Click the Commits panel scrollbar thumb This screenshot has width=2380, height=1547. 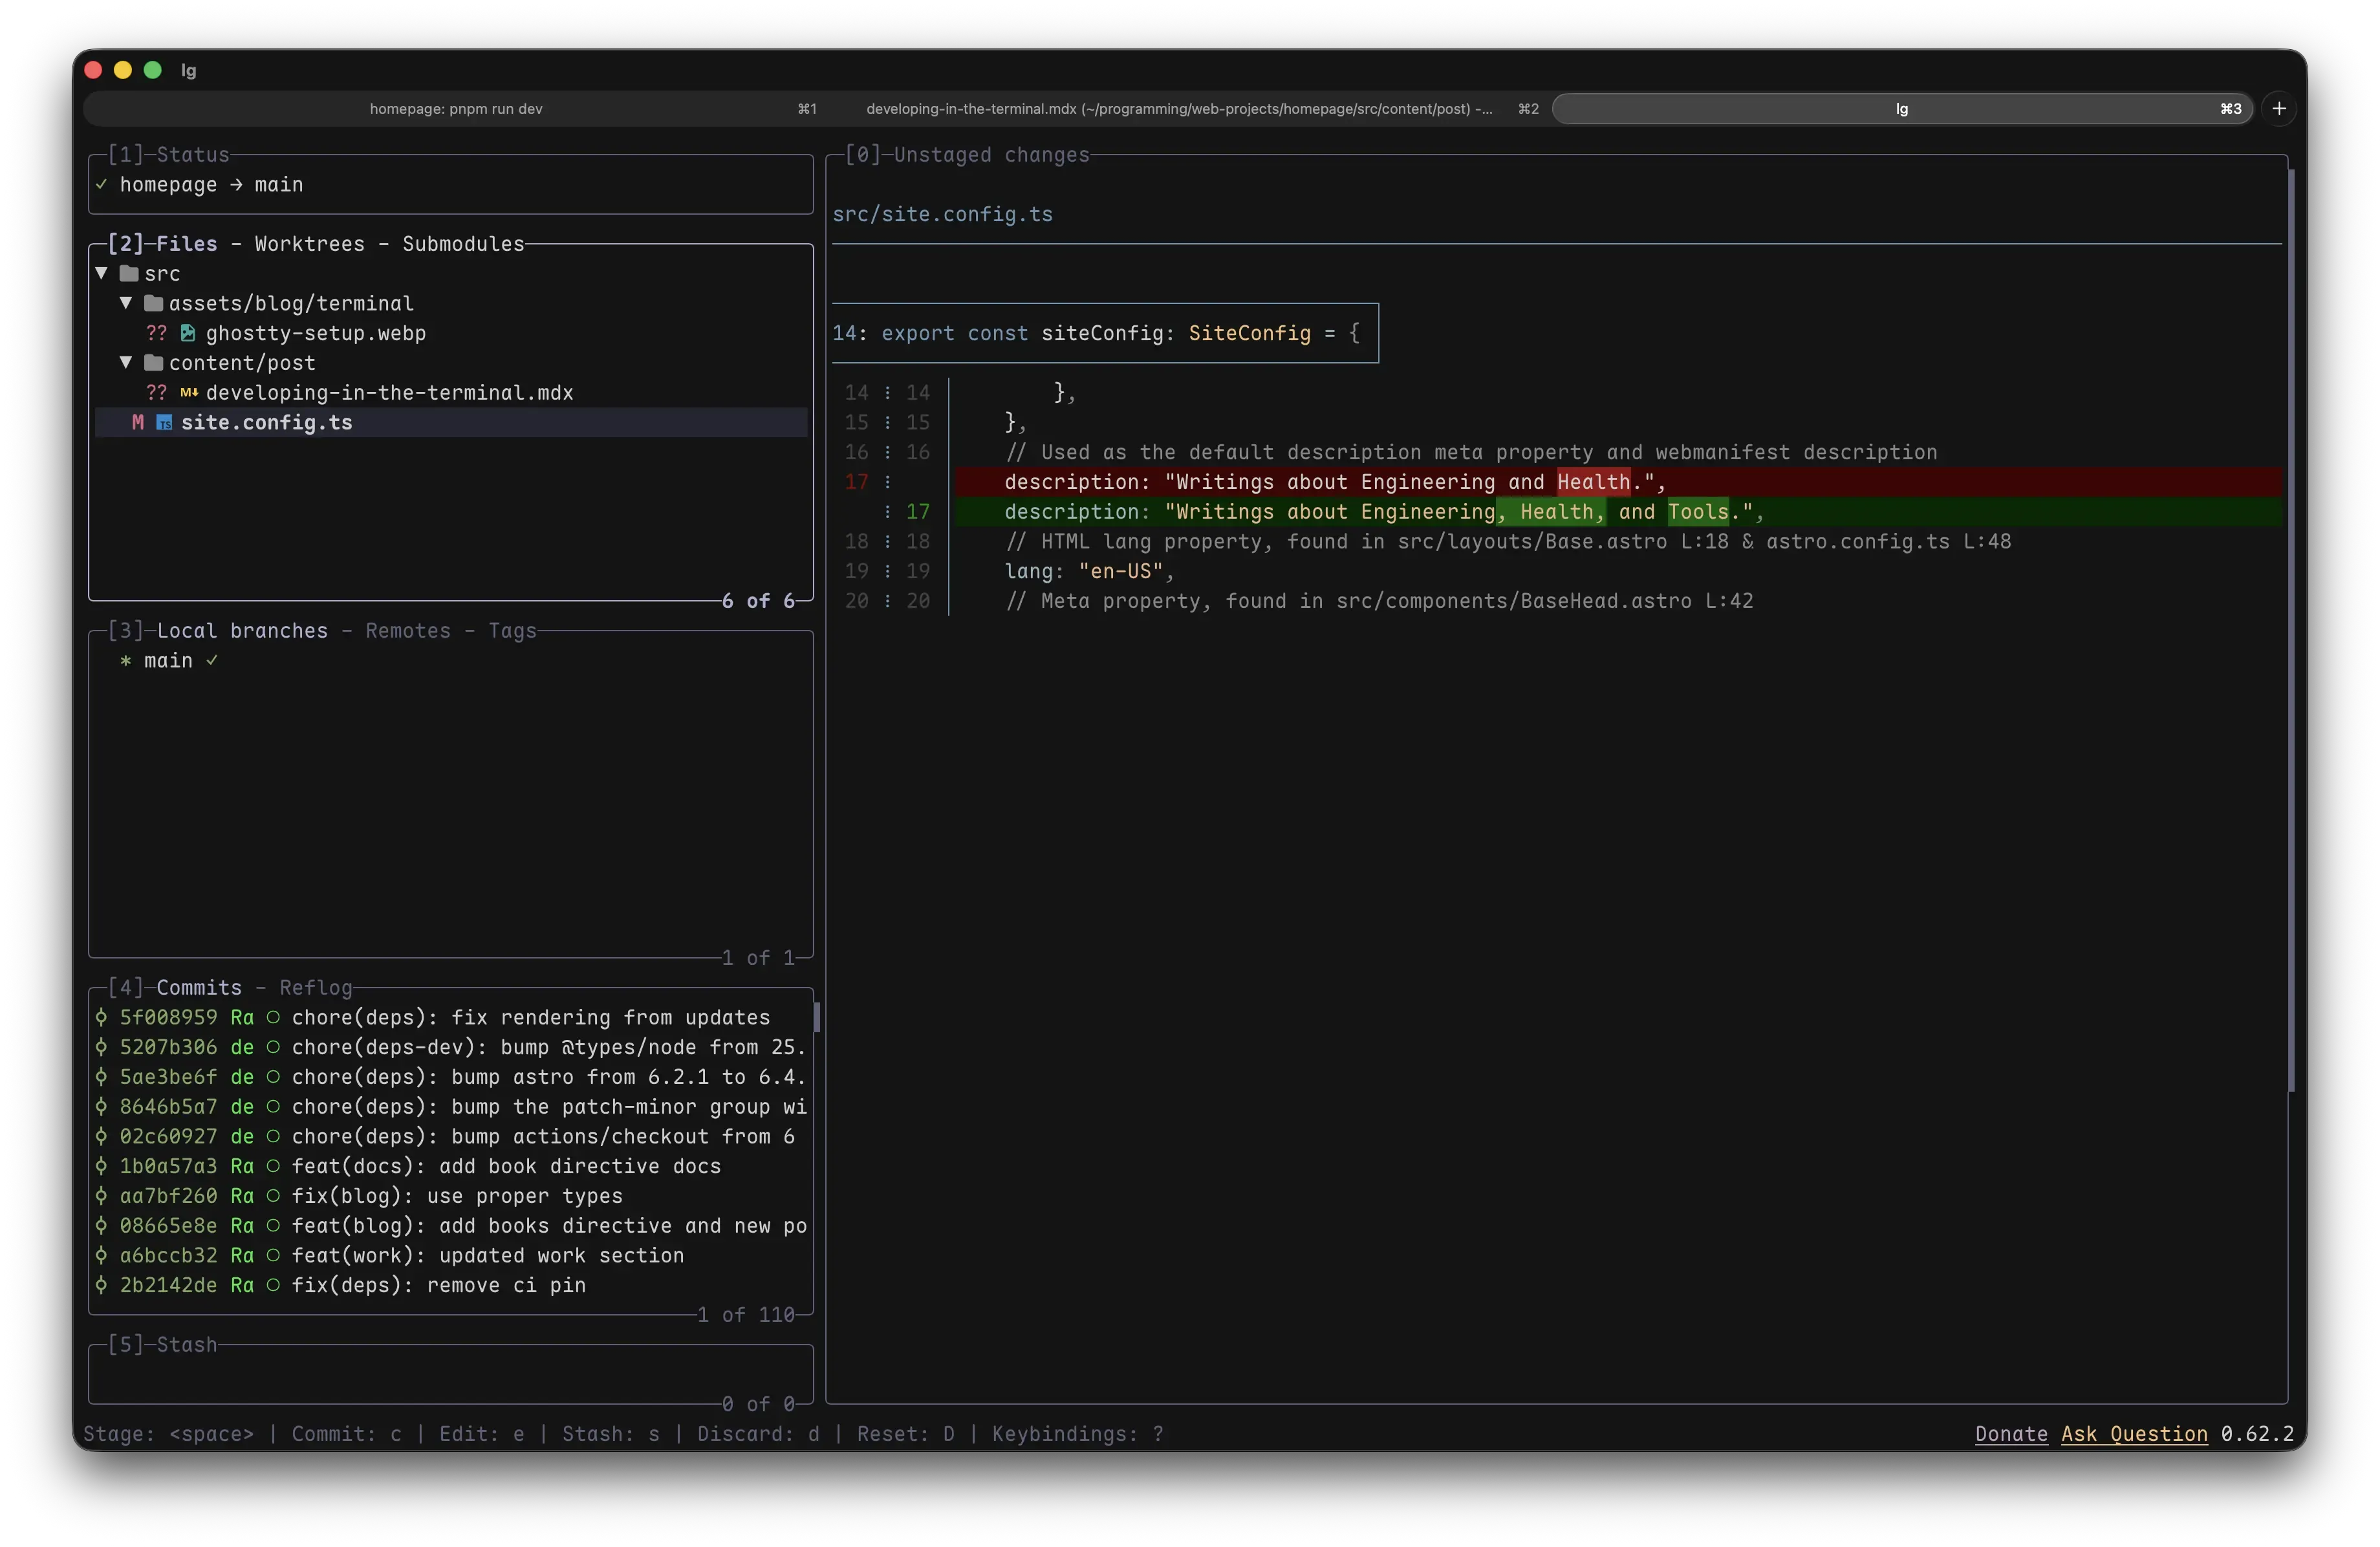pos(817,1017)
